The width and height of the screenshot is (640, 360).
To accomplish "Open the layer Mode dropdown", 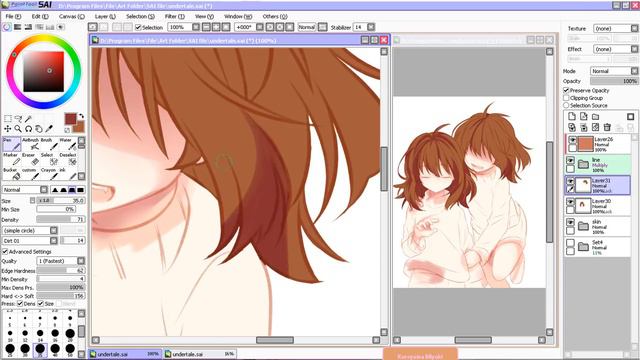I will pyautogui.click(x=614, y=71).
